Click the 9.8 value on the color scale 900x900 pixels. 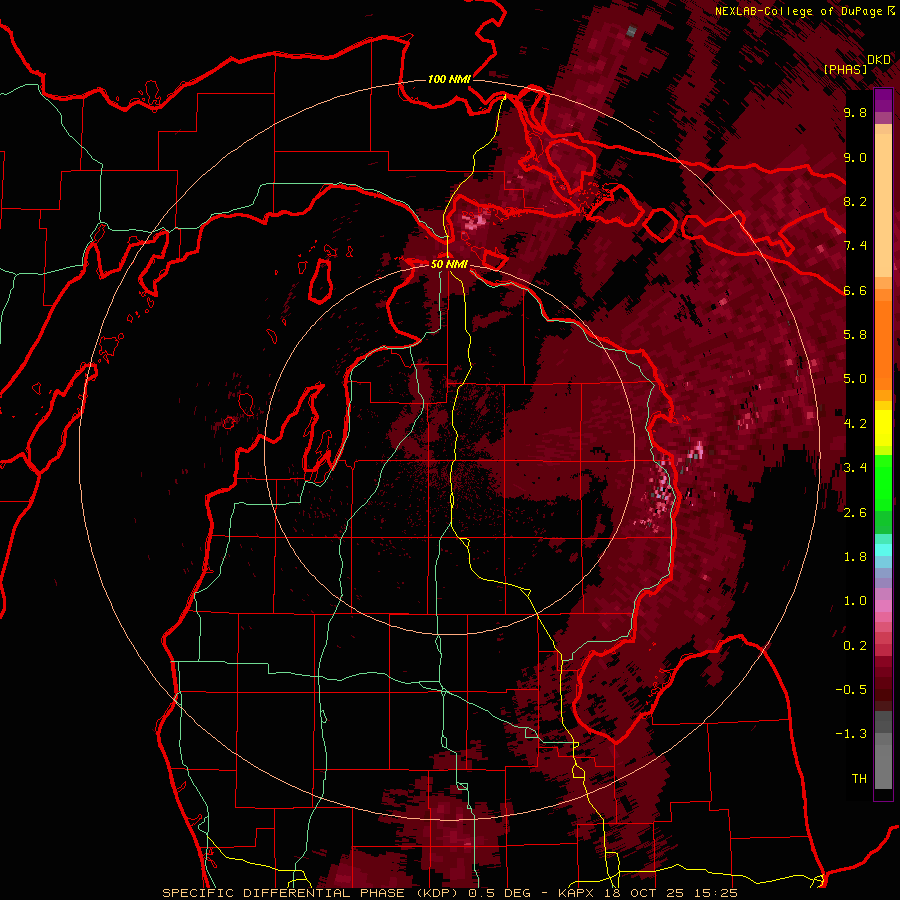click(855, 113)
